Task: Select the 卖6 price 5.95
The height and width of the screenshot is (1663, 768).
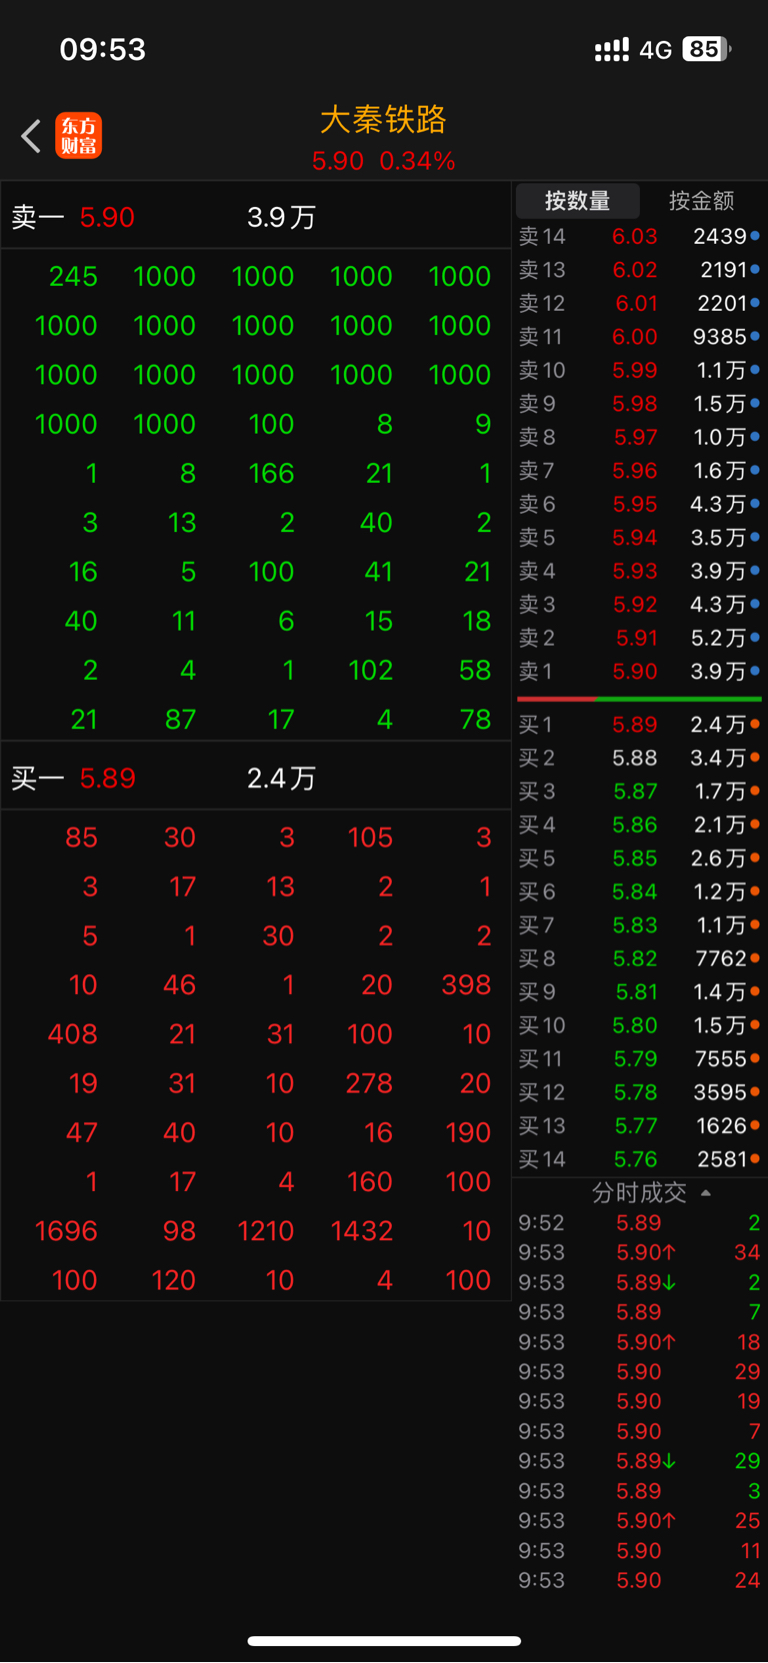Action: [x=635, y=504]
